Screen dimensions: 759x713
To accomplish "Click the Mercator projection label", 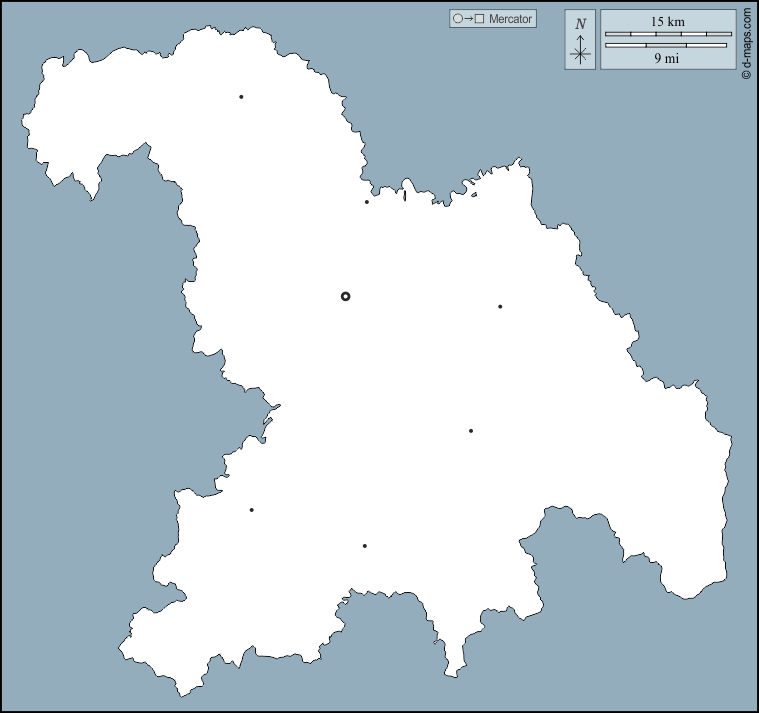I will (x=511, y=18).
